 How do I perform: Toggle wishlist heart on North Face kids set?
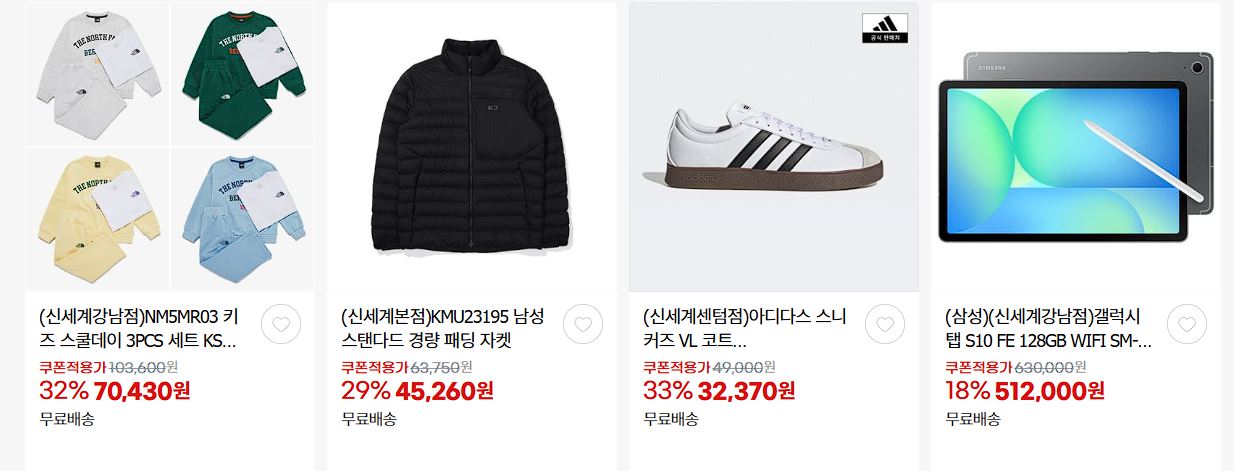281,324
